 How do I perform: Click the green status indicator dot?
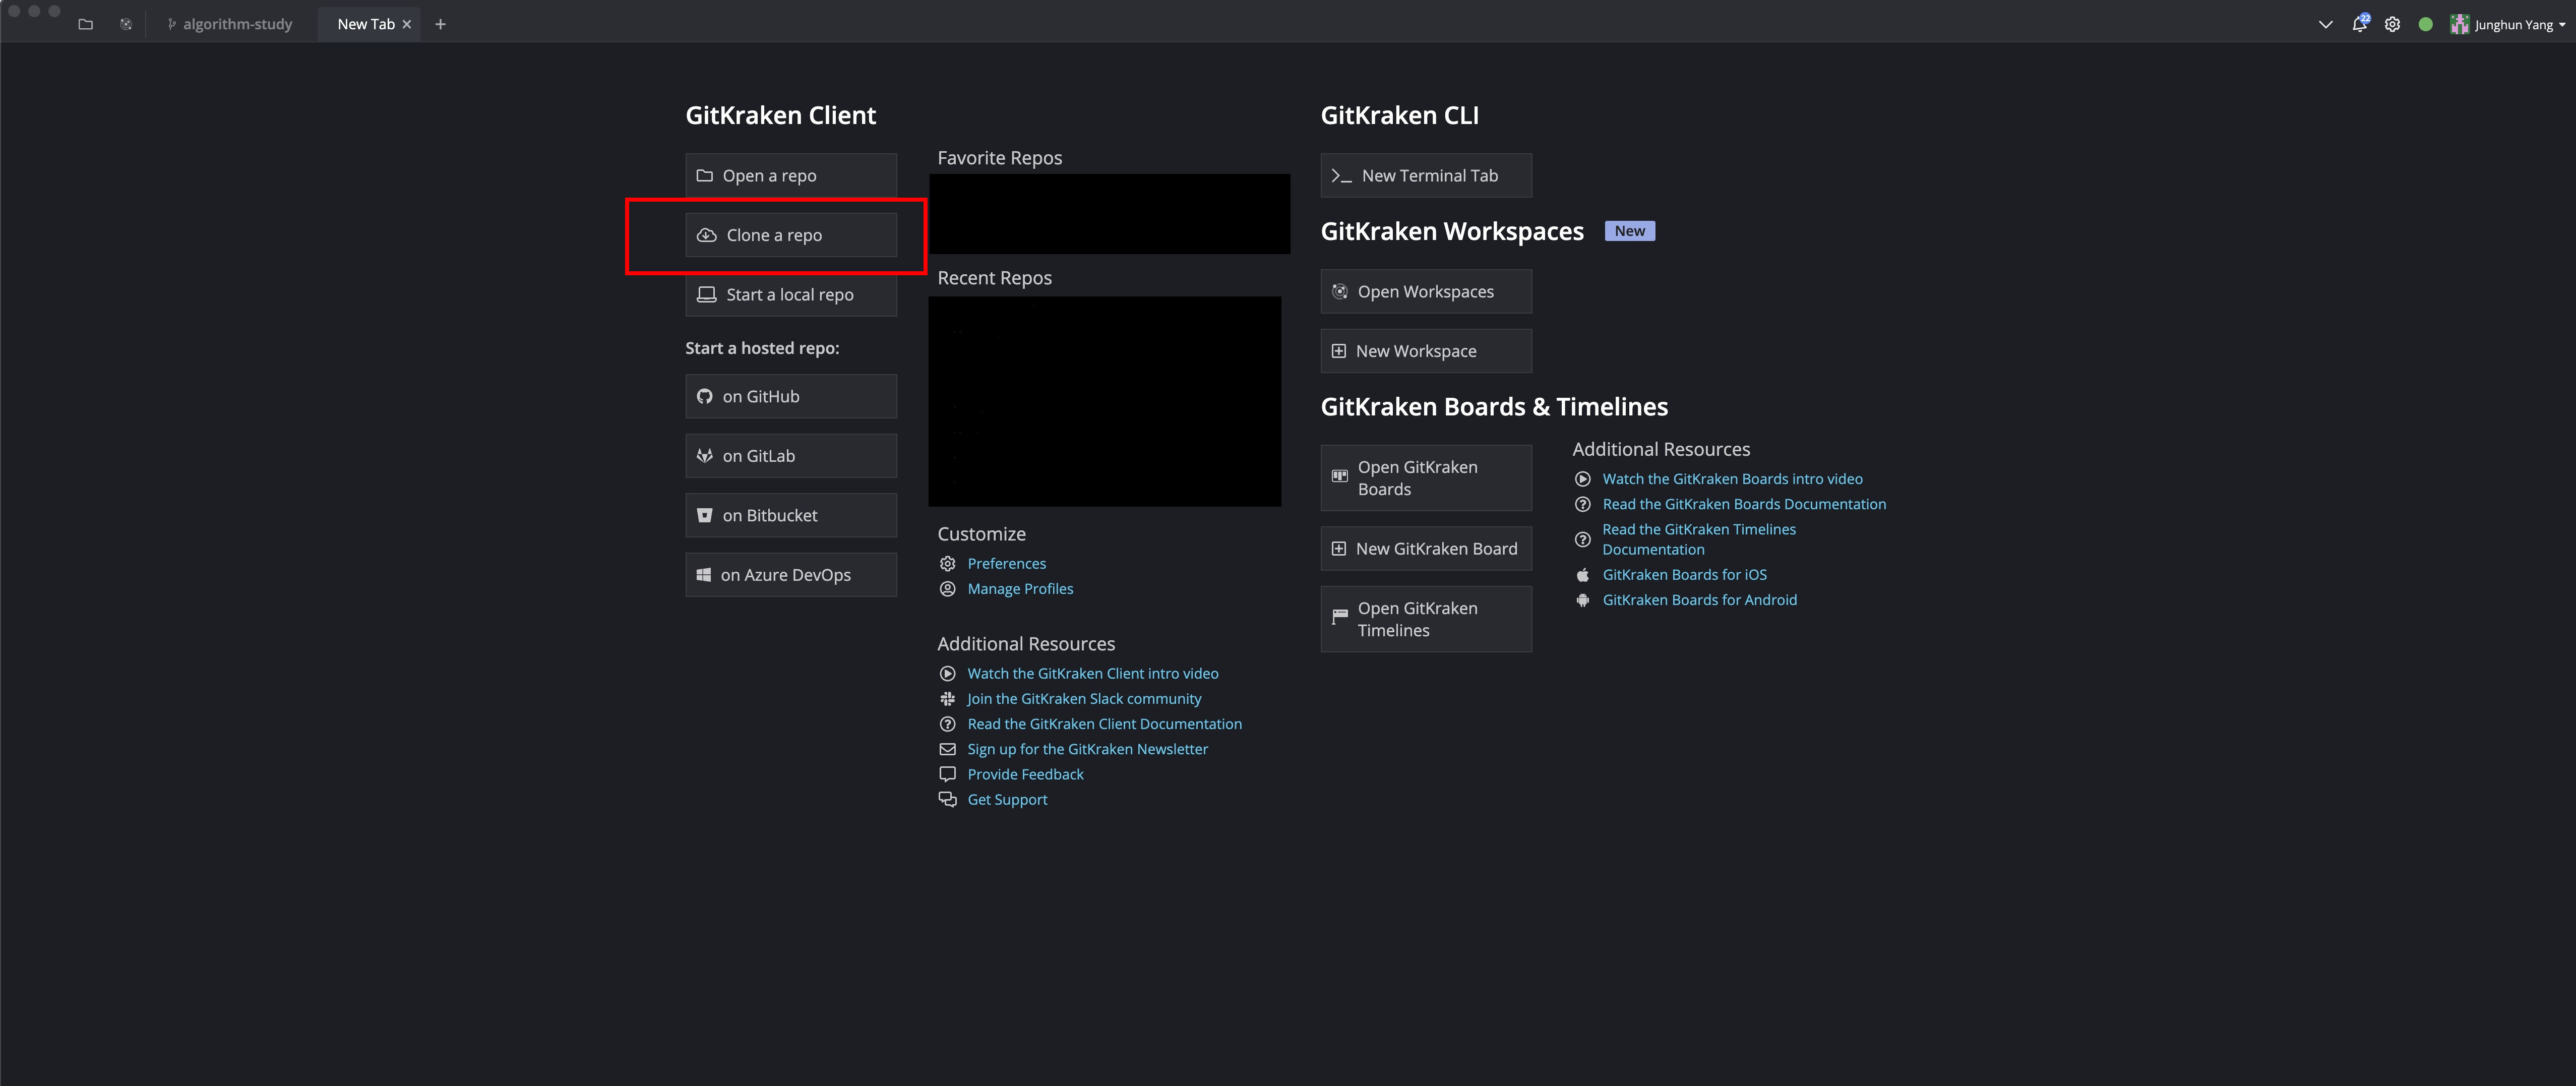point(2425,25)
